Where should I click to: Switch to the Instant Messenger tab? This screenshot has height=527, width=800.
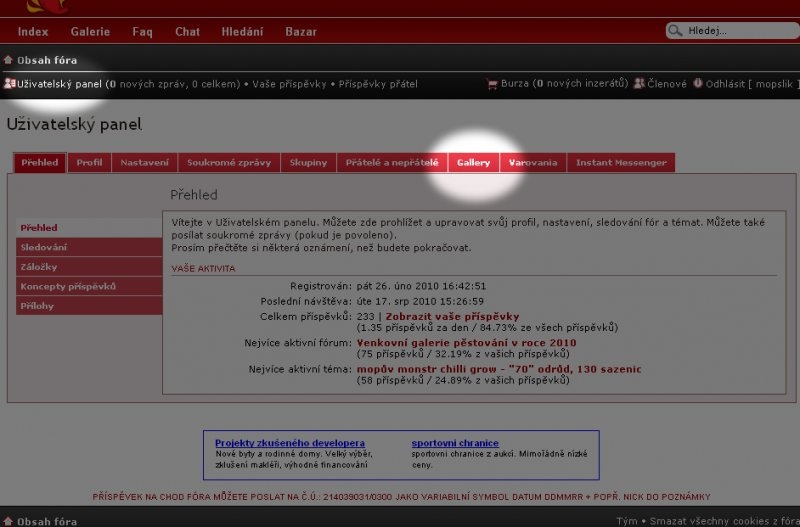(621, 162)
